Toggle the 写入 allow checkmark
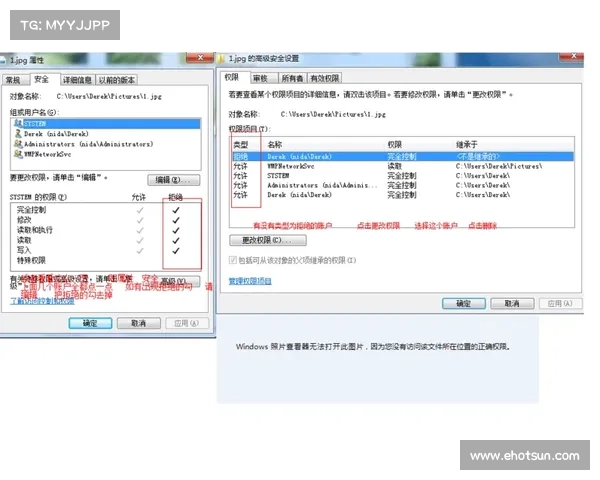Viewport: 600px width, 480px height. (140, 251)
